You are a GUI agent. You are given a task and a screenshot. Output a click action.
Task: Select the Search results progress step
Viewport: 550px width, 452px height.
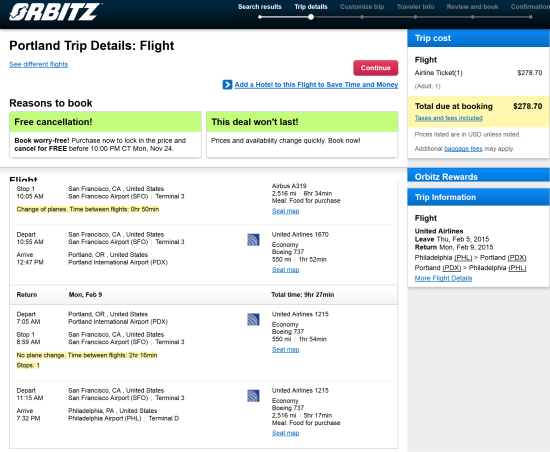click(x=260, y=7)
